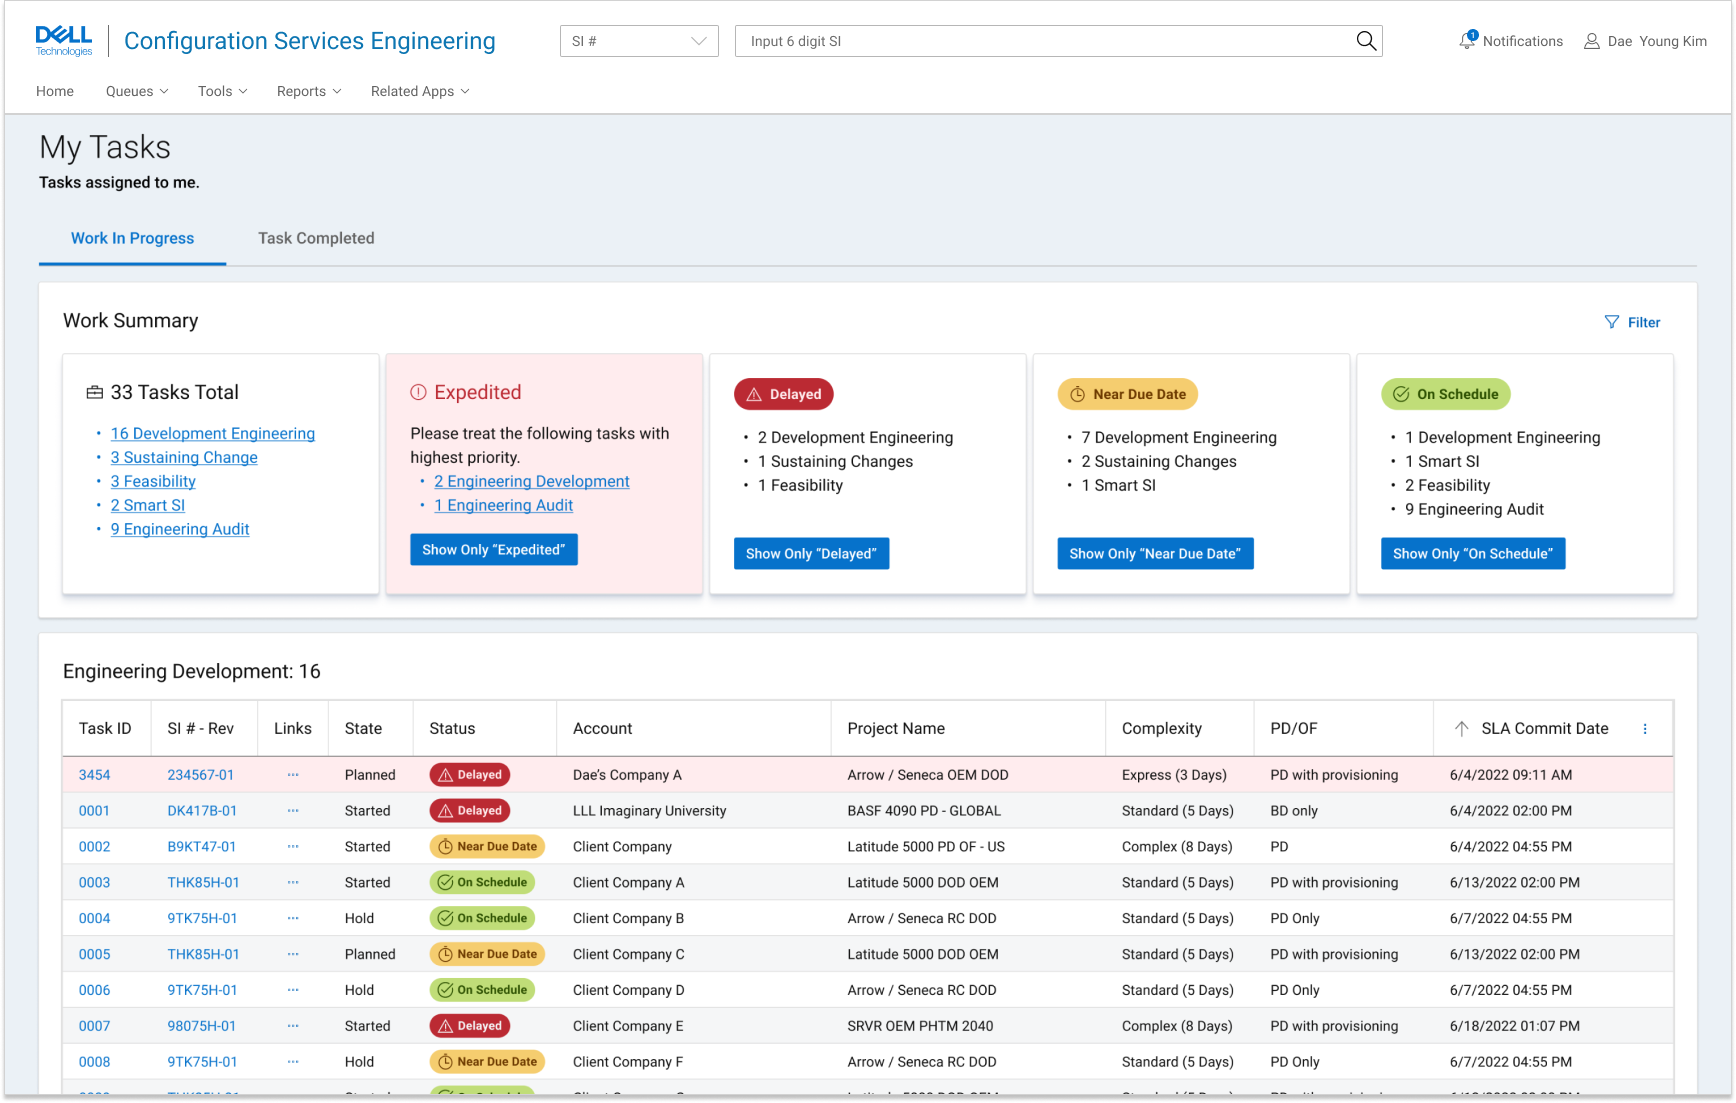Open SI number DK417B-01 link
The height and width of the screenshot is (1103, 1736).
pyautogui.click(x=202, y=811)
